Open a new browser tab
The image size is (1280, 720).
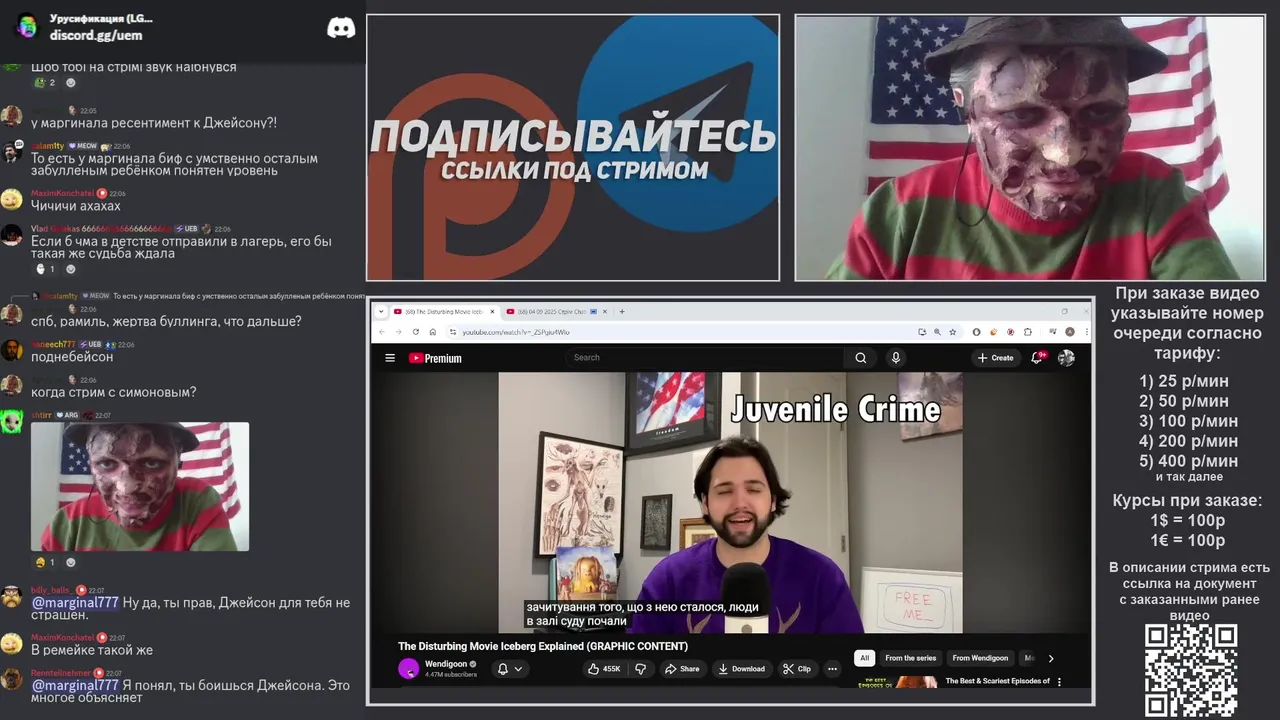point(622,311)
